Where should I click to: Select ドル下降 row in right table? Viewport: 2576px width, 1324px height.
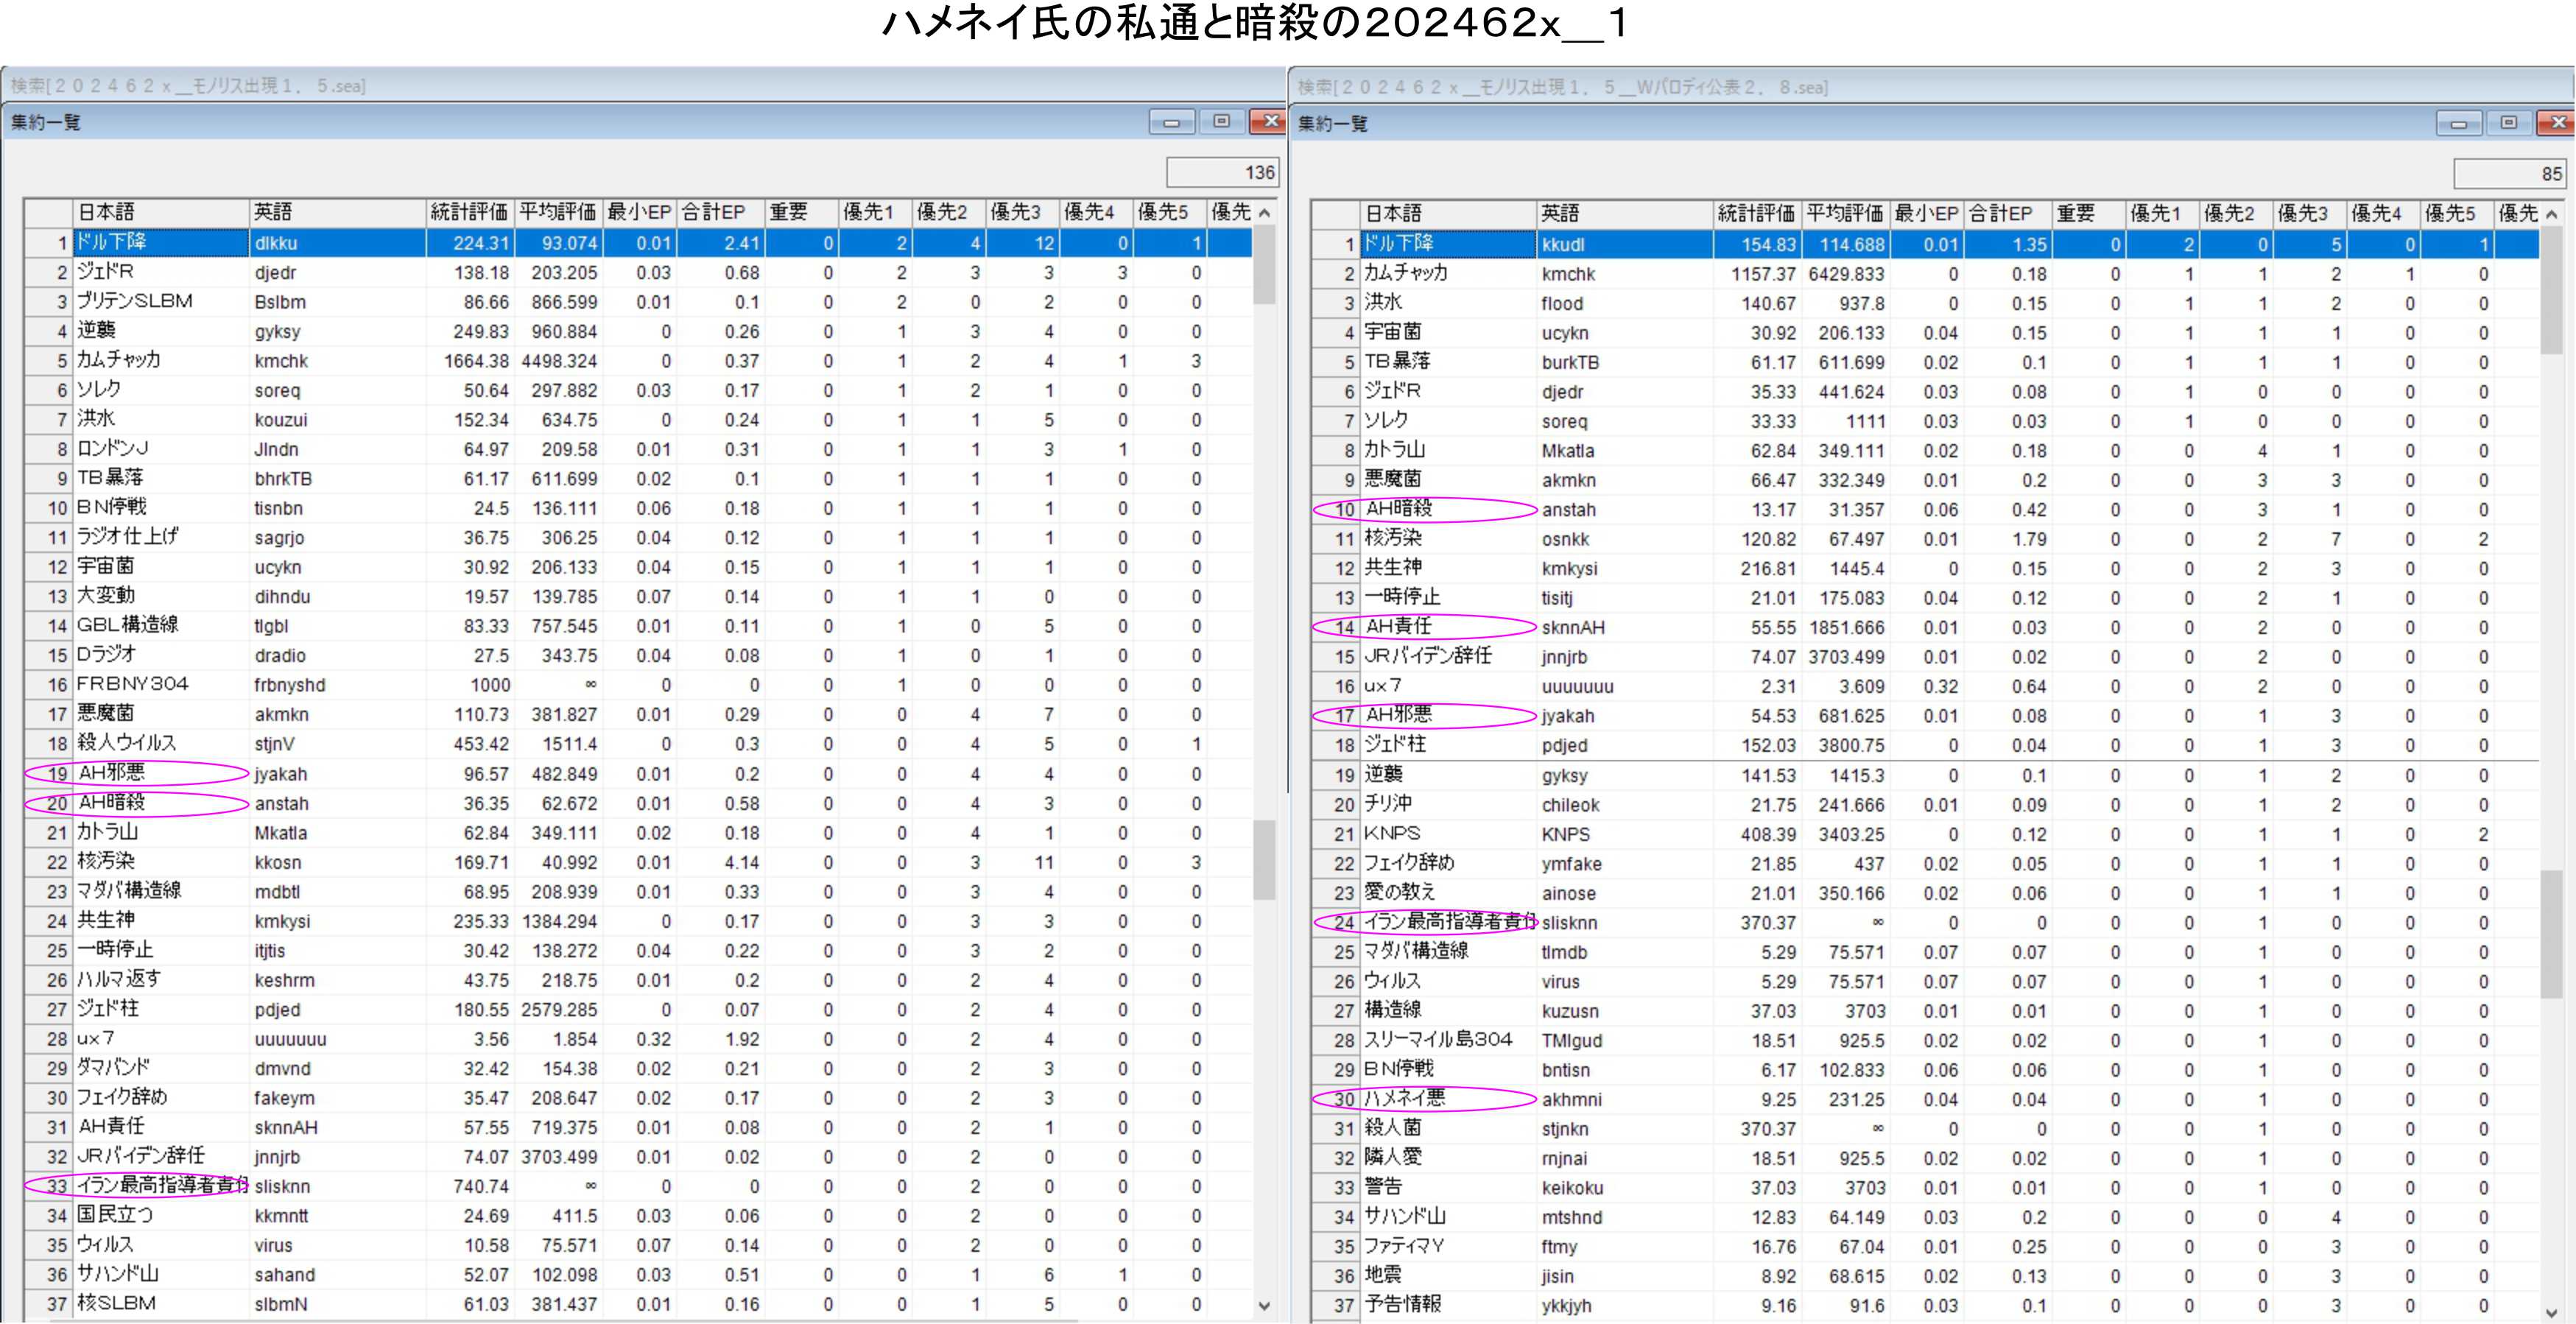click(x=1925, y=244)
